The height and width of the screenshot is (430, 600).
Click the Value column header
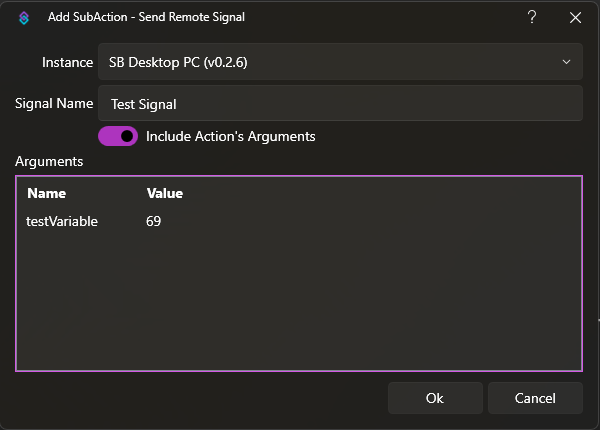tap(165, 193)
